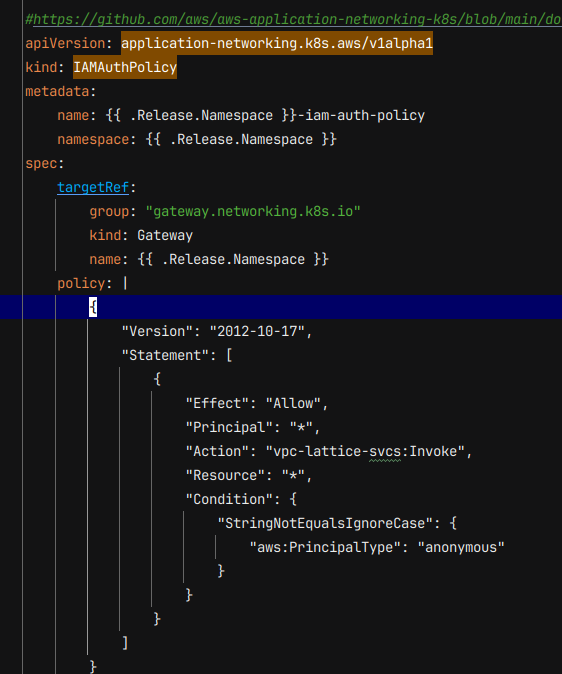Image resolution: width=562 pixels, height=674 pixels.
Task: Click the "Allow" effect value
Action: coord(293,404)
